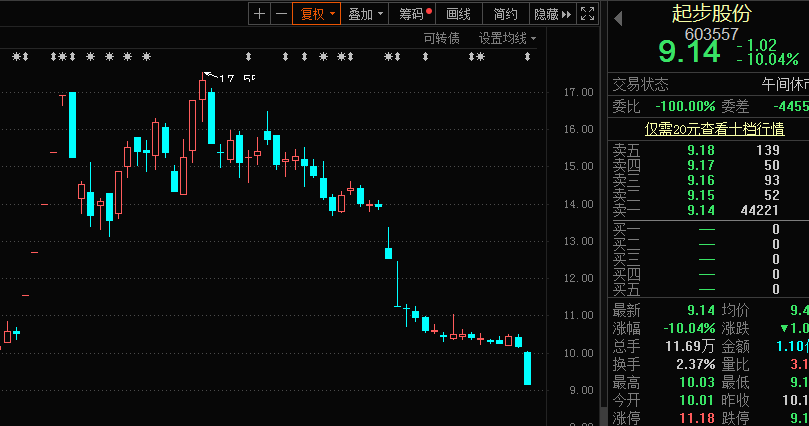Screen dimensions: 809x426
Task: Open 设置均线 dropdown
Action: [507, 38]
